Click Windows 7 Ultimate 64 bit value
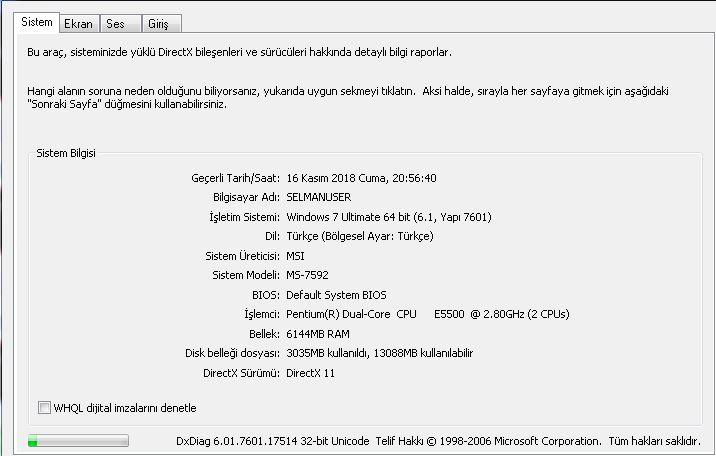716x456 pixels. tap(389, 217)
